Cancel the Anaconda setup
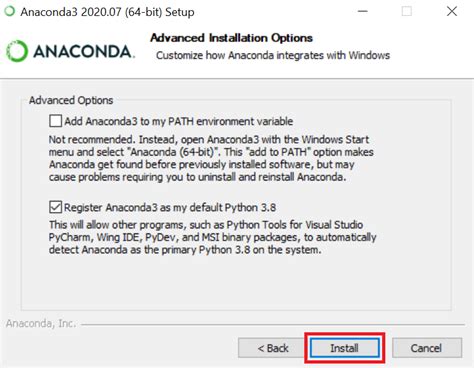The height and width of the screenshot is (368, 474). [427, 348]
